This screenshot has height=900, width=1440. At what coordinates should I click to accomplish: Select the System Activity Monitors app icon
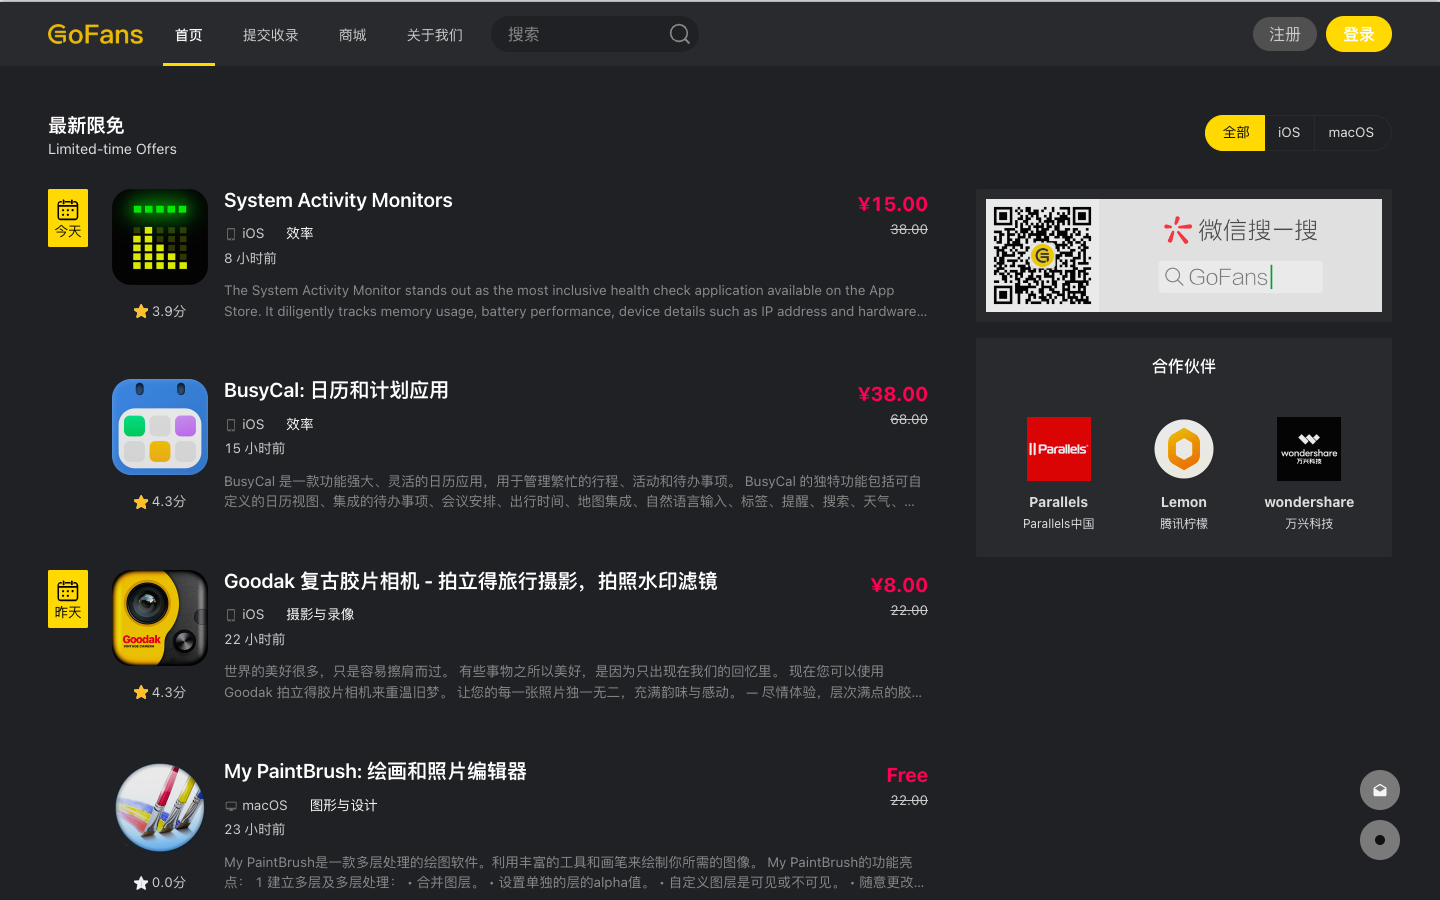click(x=159, y=237)
